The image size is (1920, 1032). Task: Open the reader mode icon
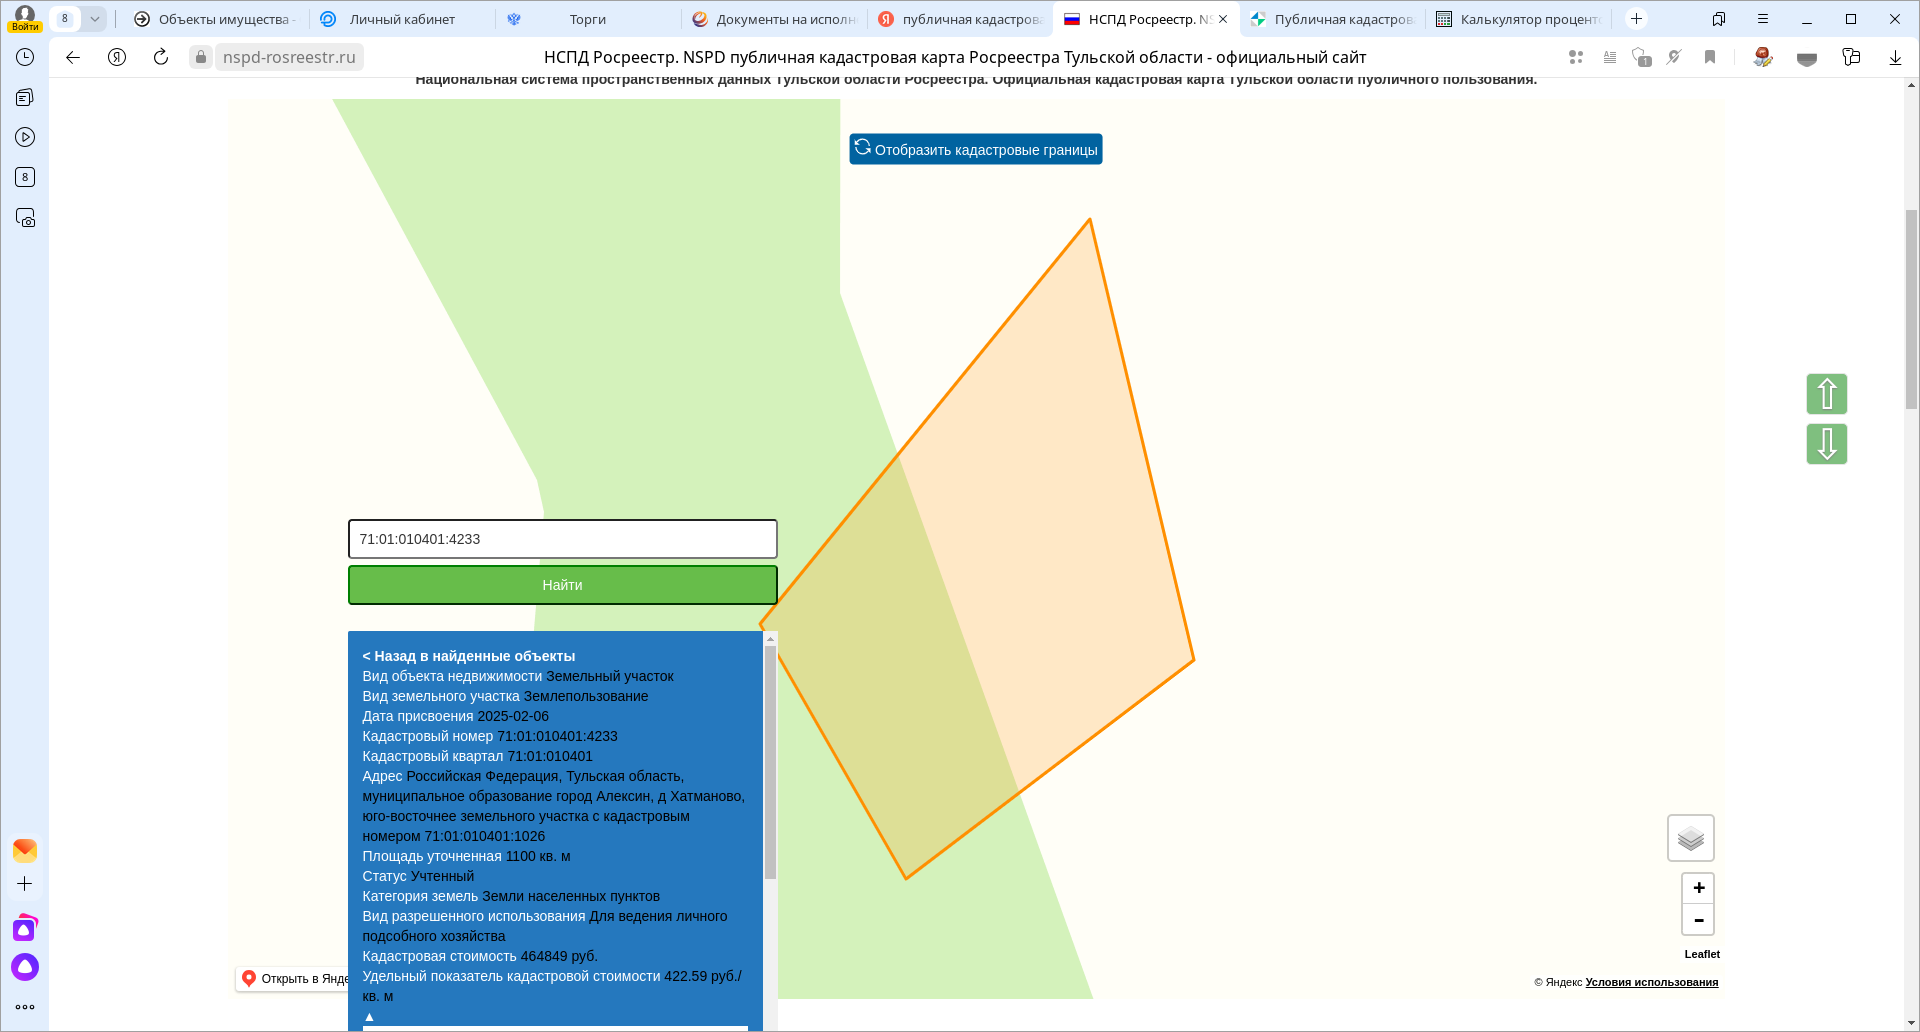[x=1610, y=57]
